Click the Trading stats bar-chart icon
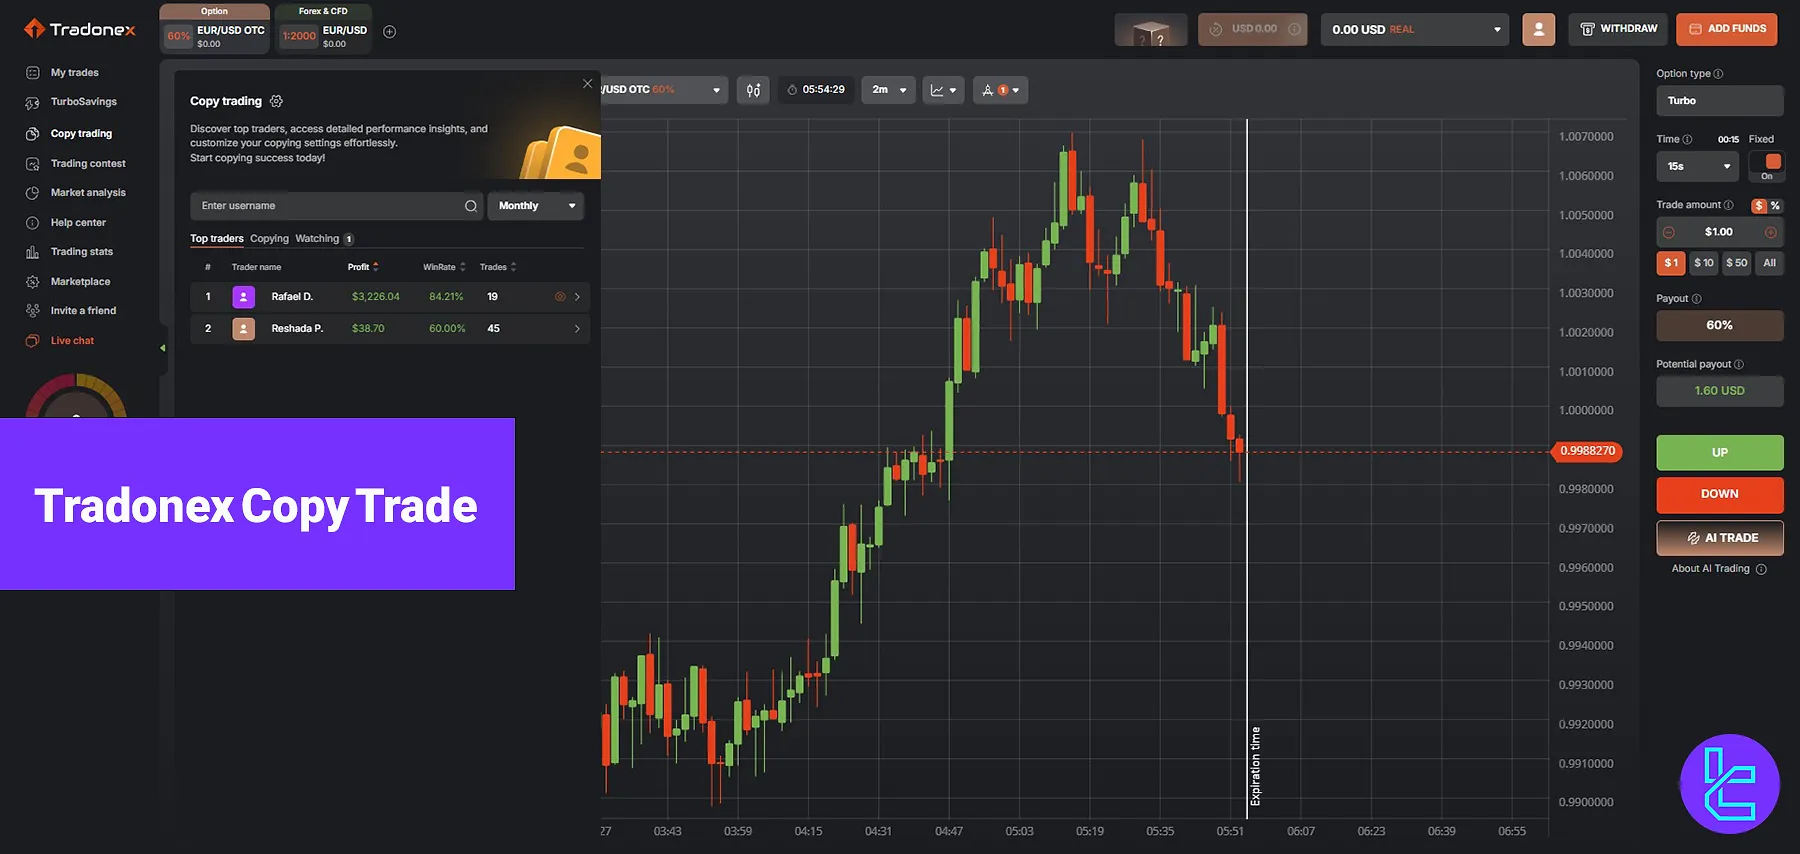The width and height of the screenshot is (1800, 854). tap(33, 252)
